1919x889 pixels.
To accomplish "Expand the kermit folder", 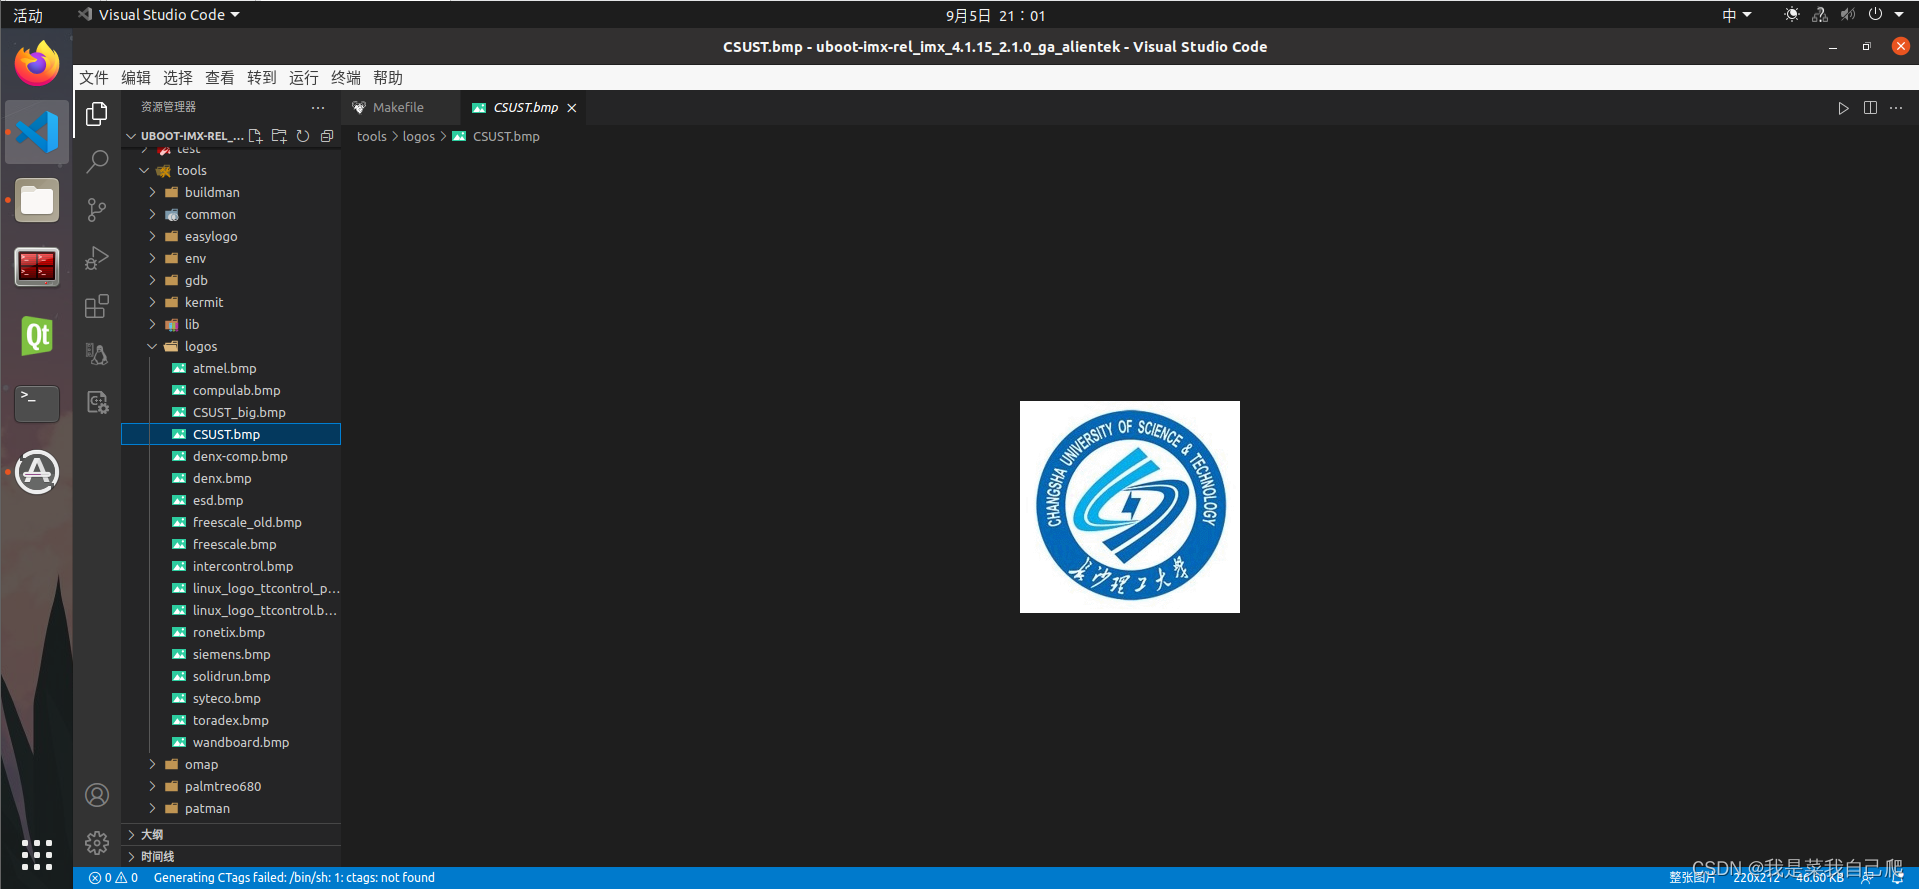I will [152, 302].
